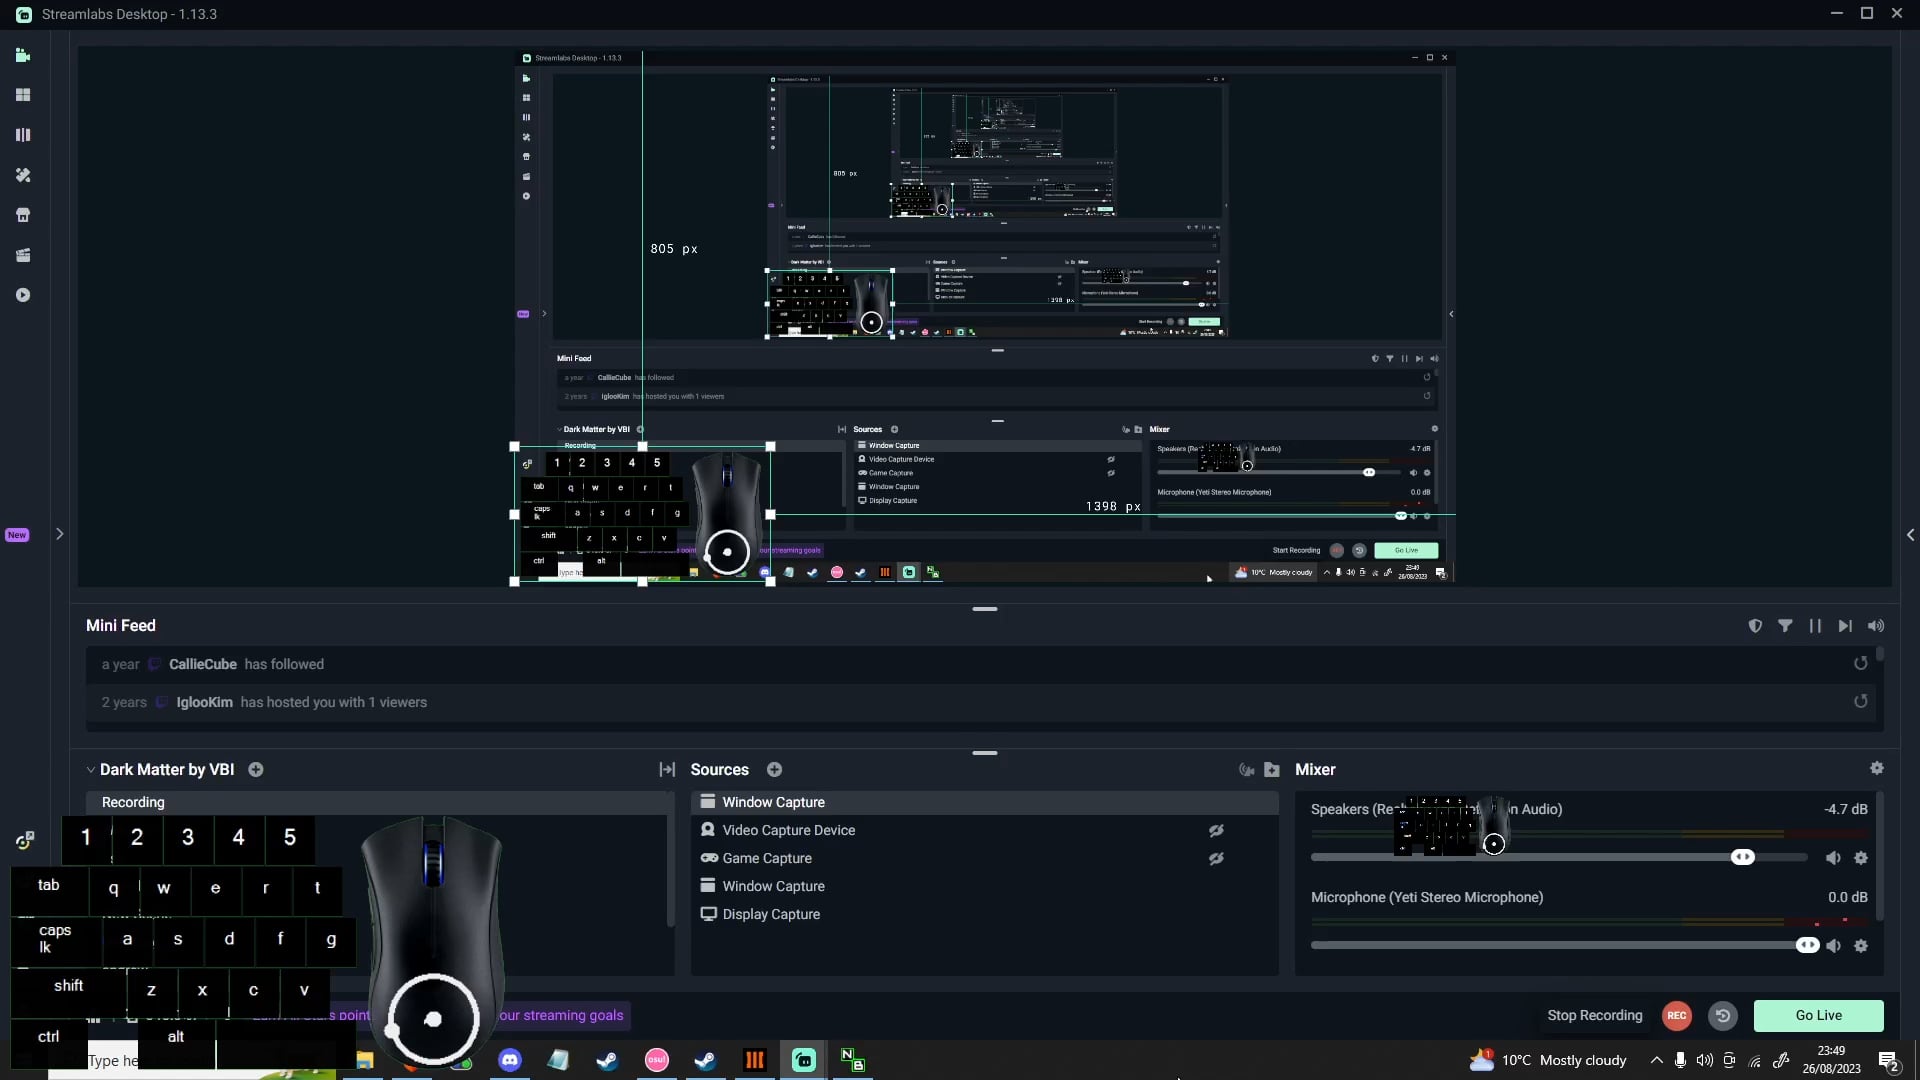1920x1080 pixels.
Task: Select the Display Capture source
Action: pos(984,914)
